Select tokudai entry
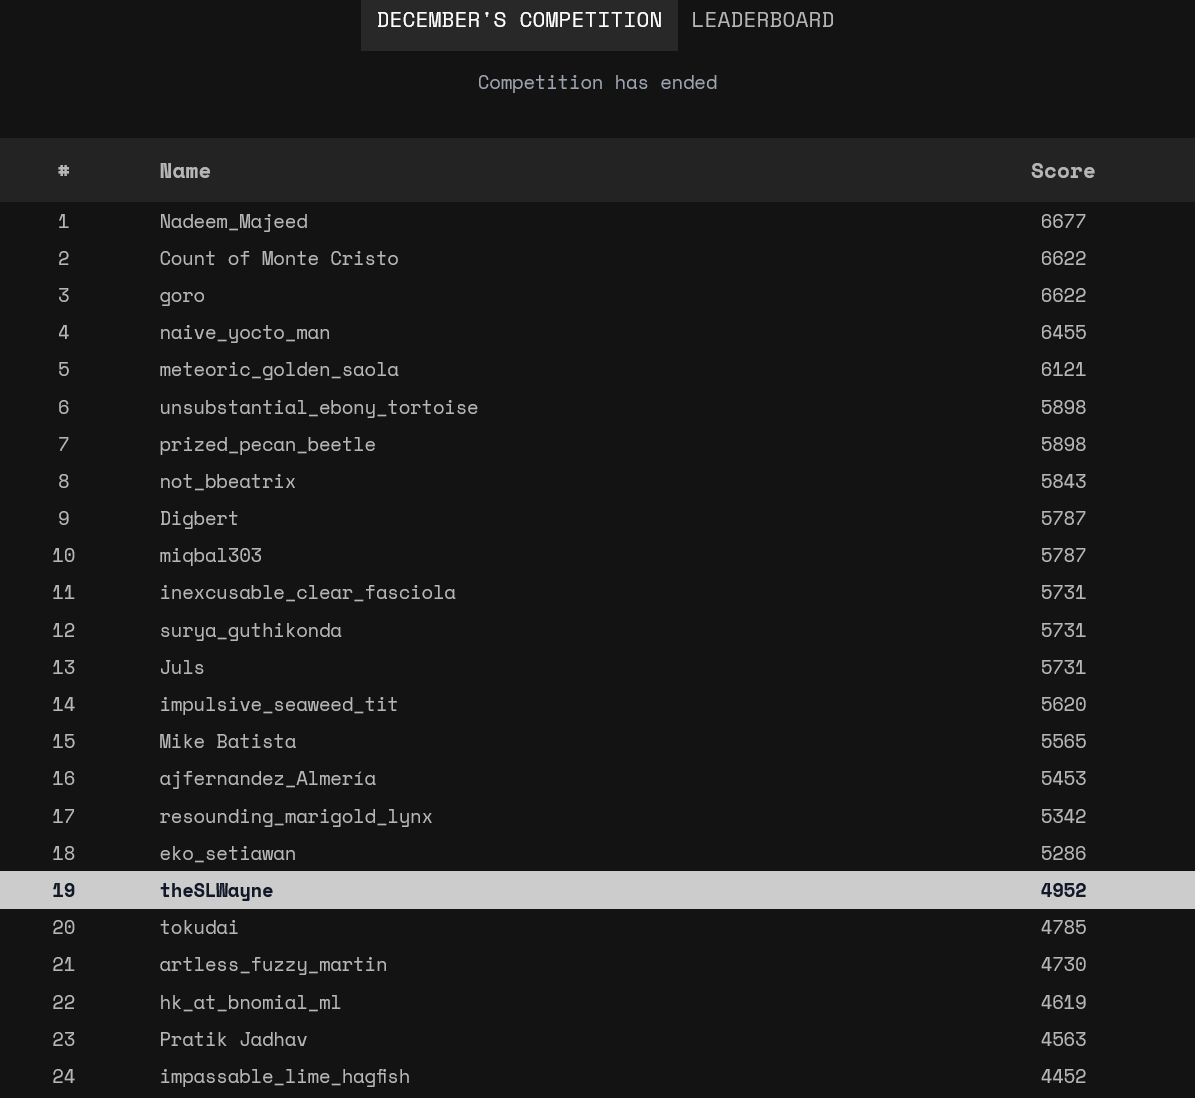 (199, 927)
